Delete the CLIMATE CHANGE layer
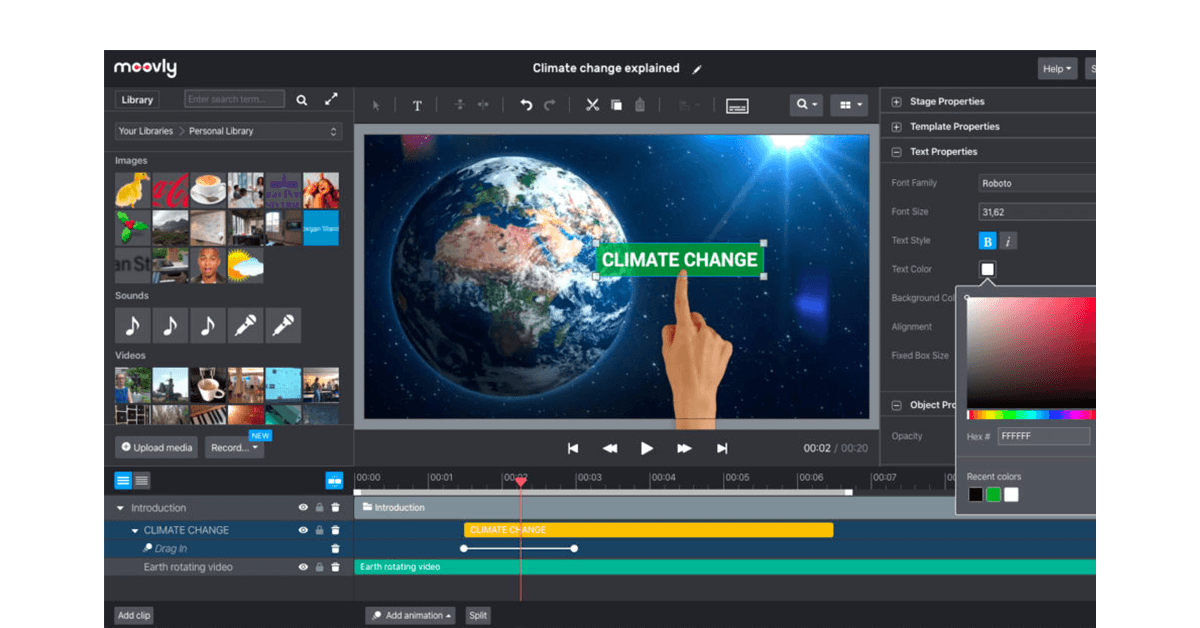Image resolution: width=1200 pixels, height=628 pixels. point(335,530)
